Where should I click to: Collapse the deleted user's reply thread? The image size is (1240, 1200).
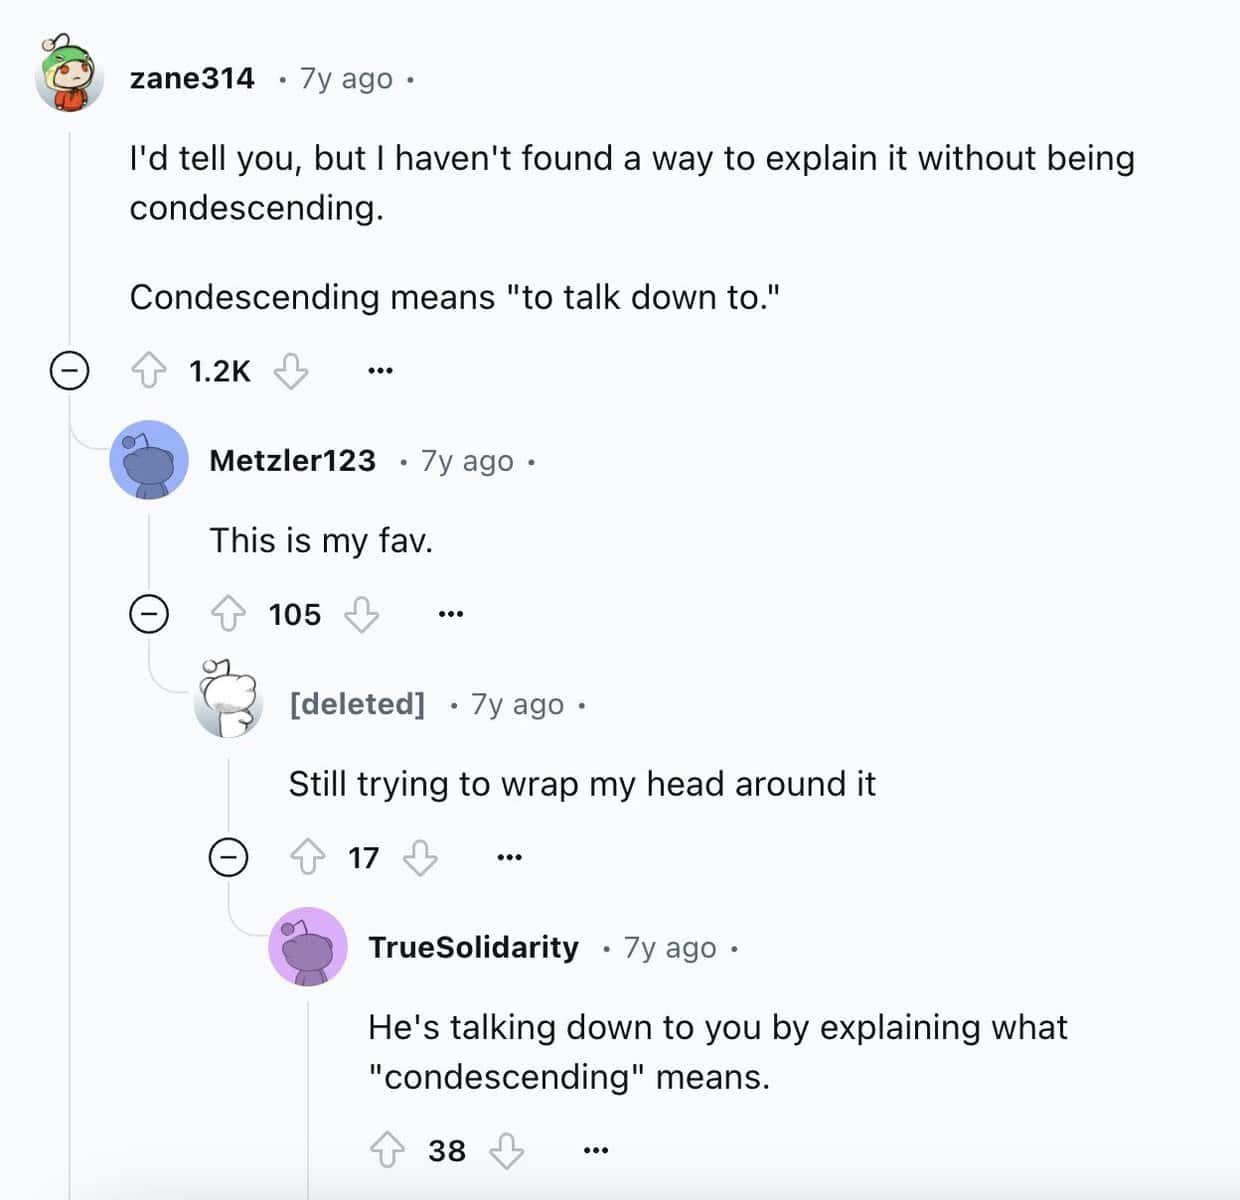228,857
